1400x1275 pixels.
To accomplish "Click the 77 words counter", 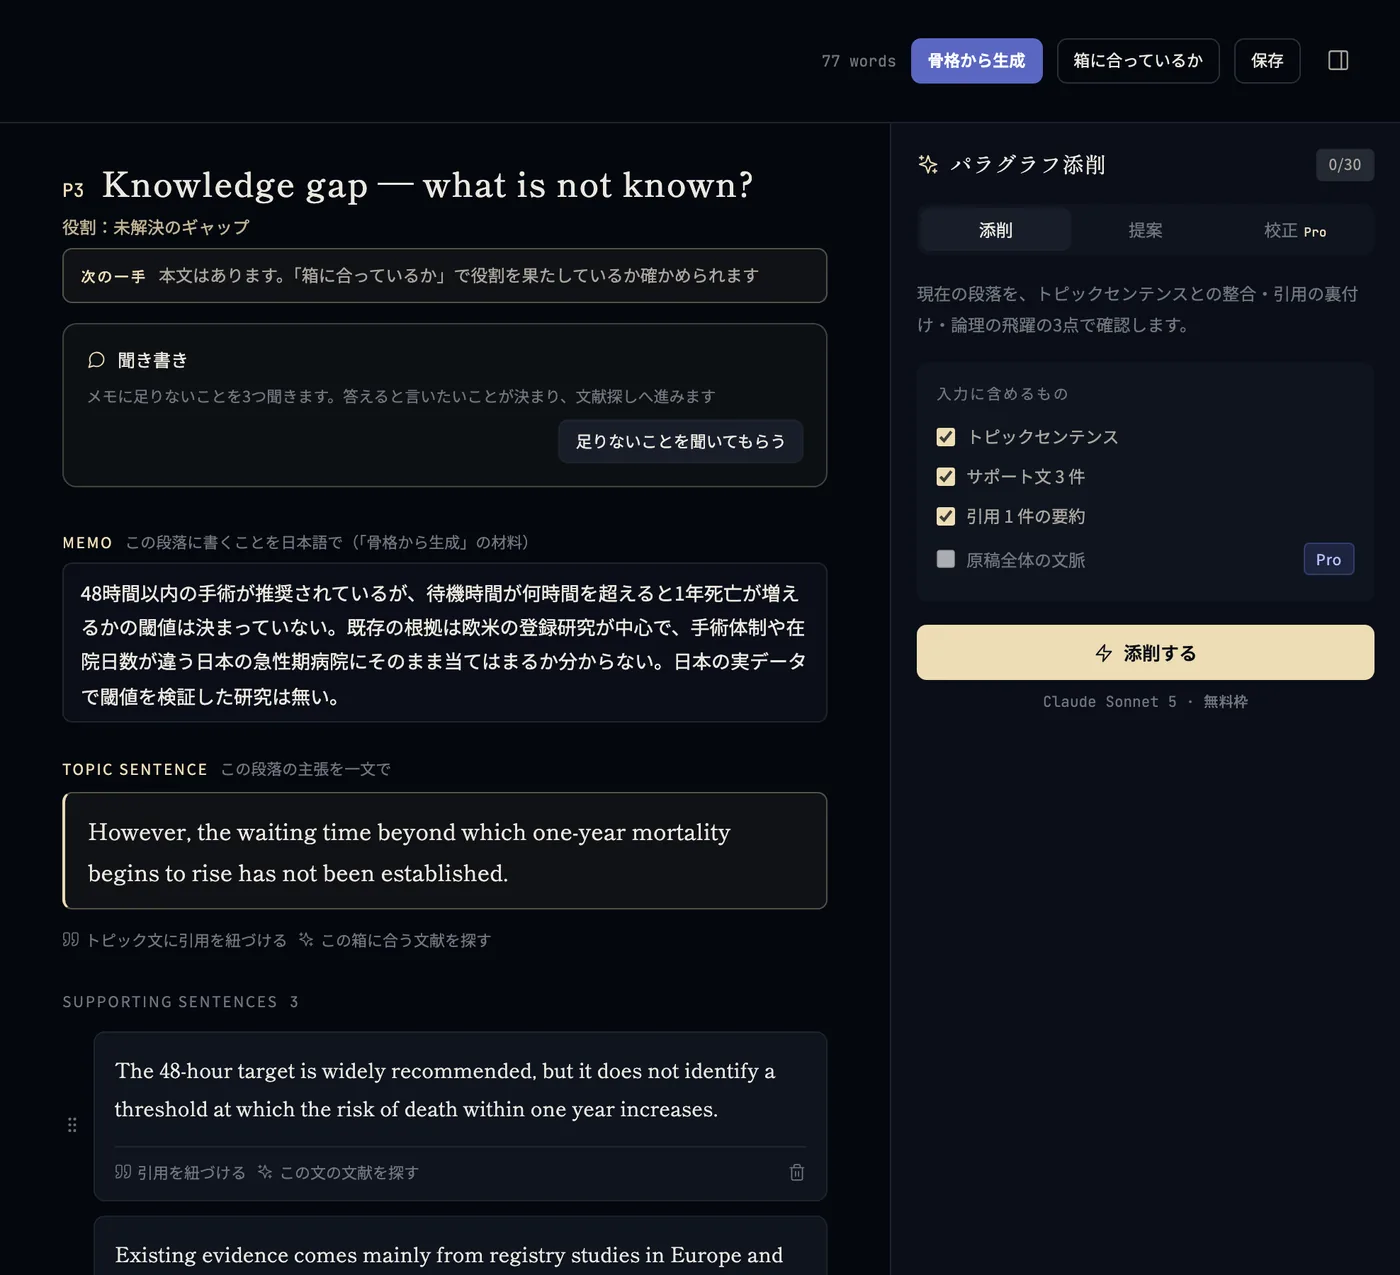I will (859, 61).
